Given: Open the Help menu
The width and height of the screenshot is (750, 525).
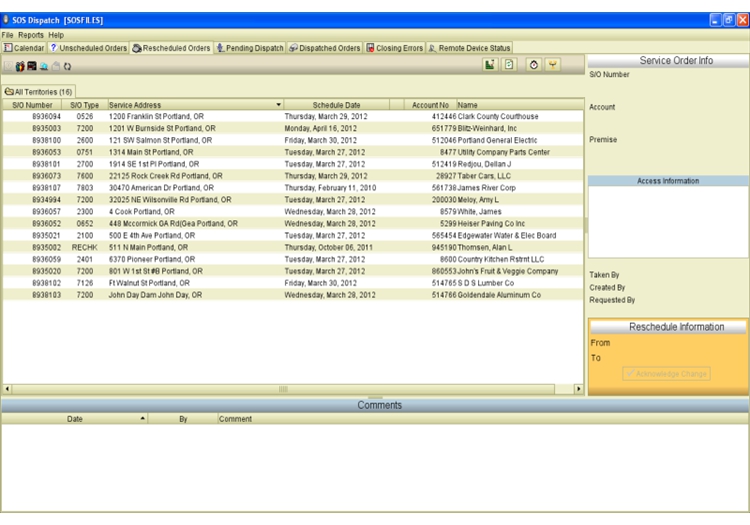Looking at the screenshot, I should (55, 35).
